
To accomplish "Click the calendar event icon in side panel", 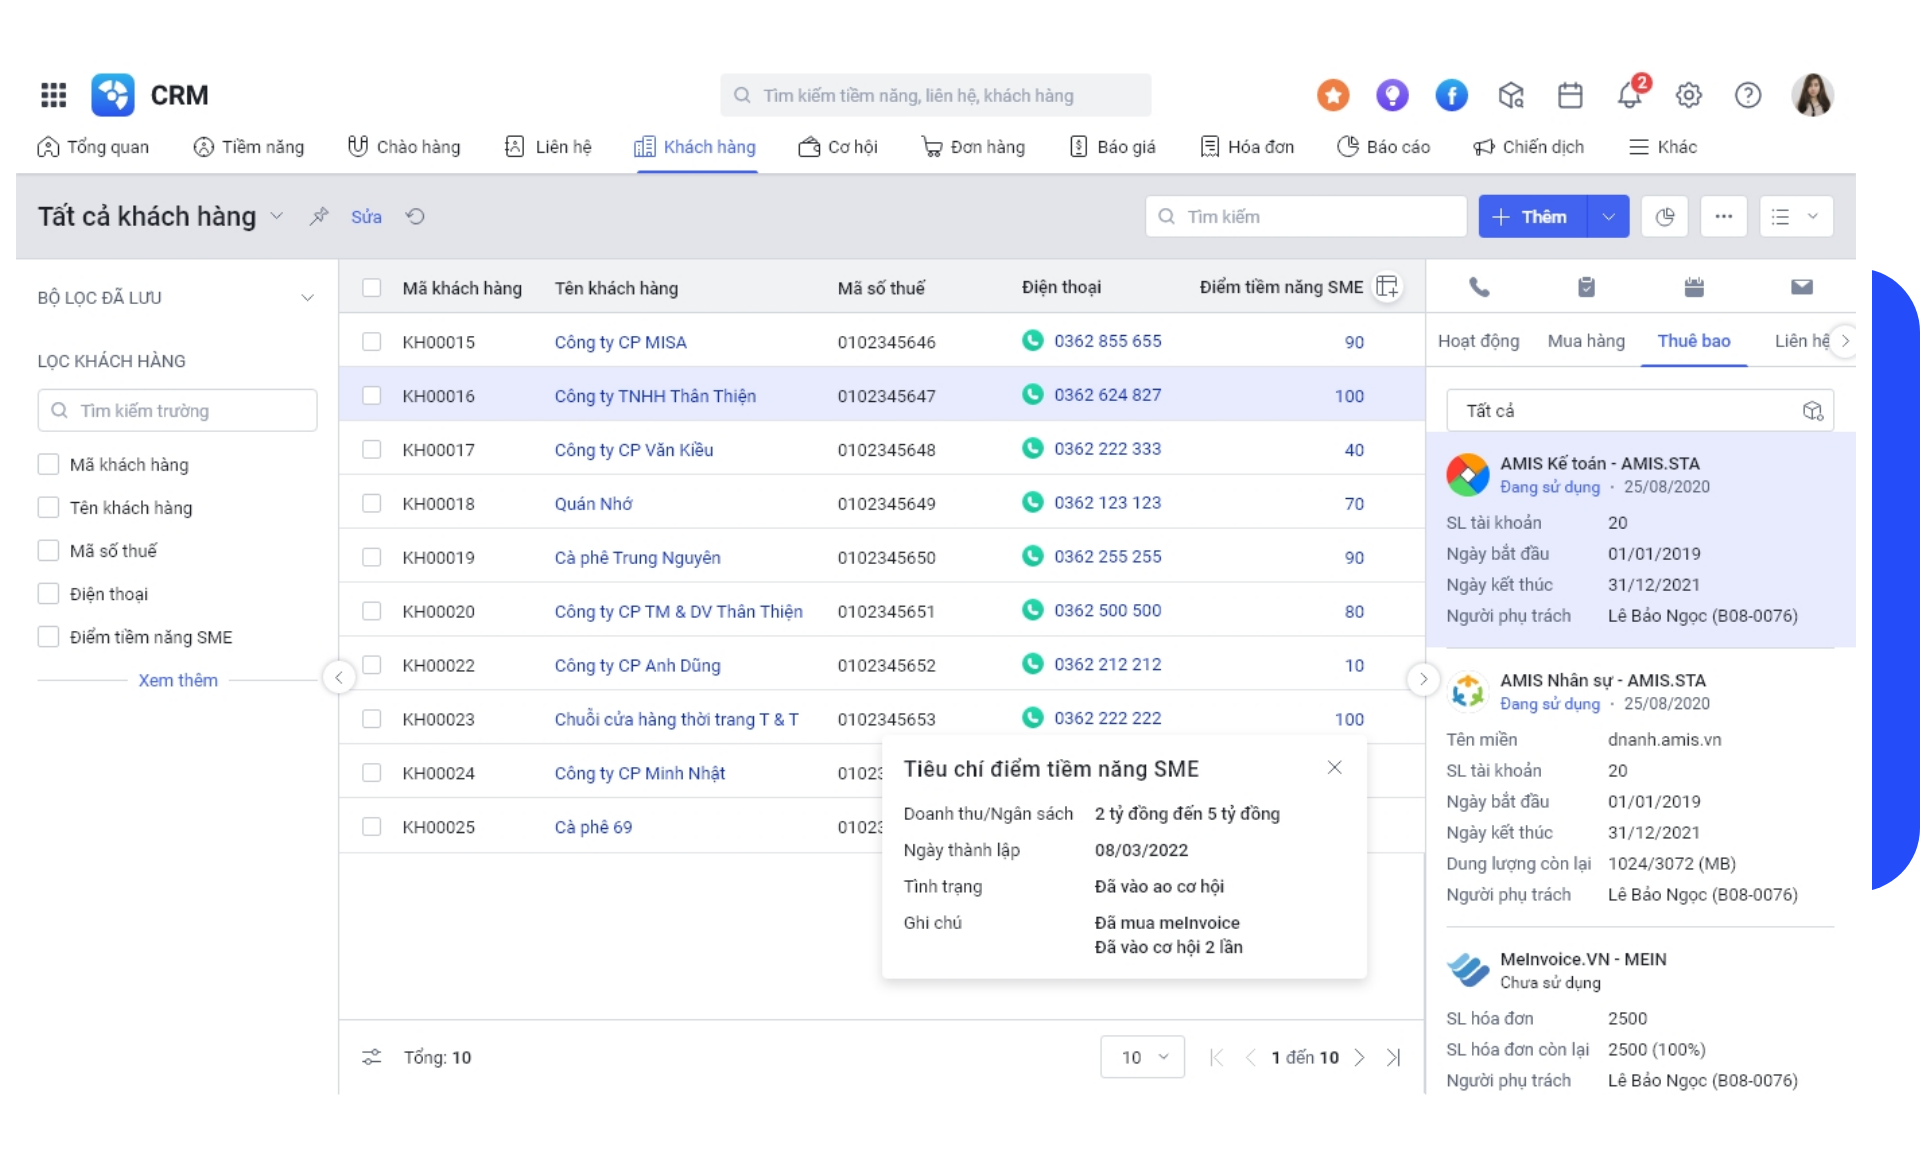I will (x=1694, y=287).
